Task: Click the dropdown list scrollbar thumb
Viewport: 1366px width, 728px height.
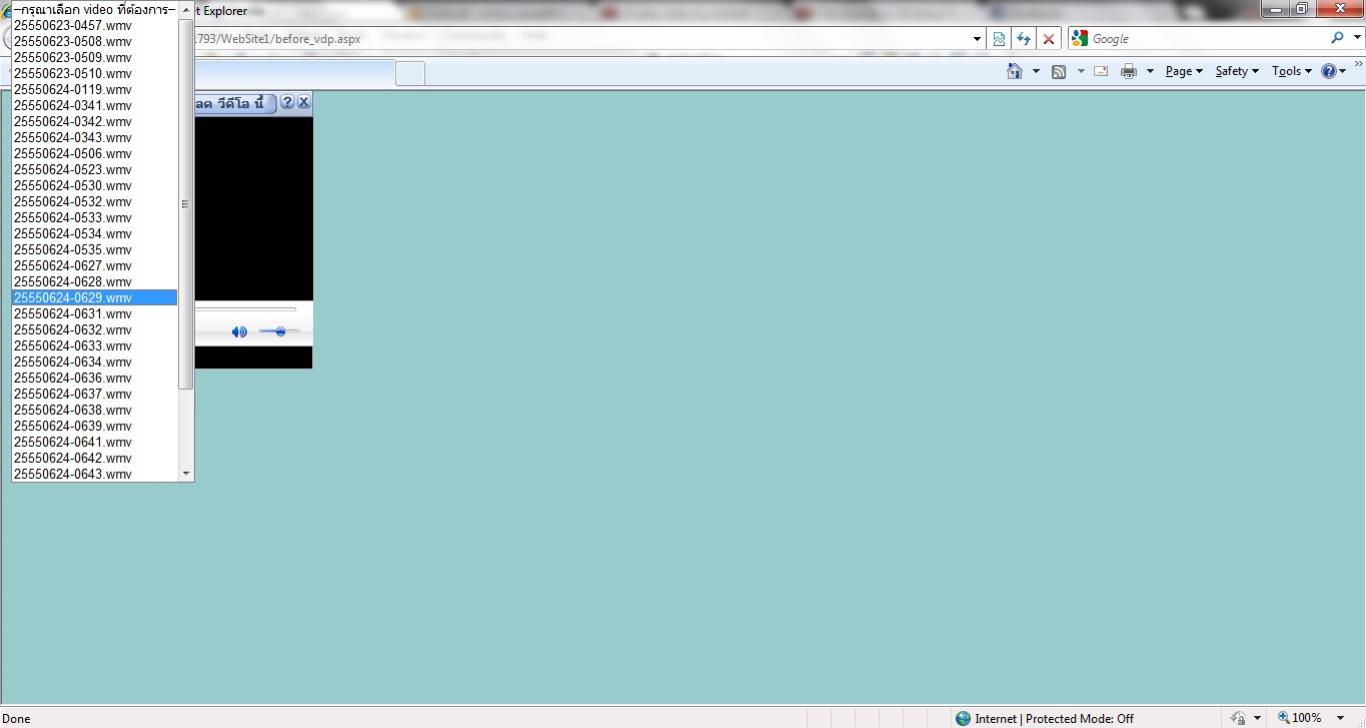Action: [x=185, y=203]
